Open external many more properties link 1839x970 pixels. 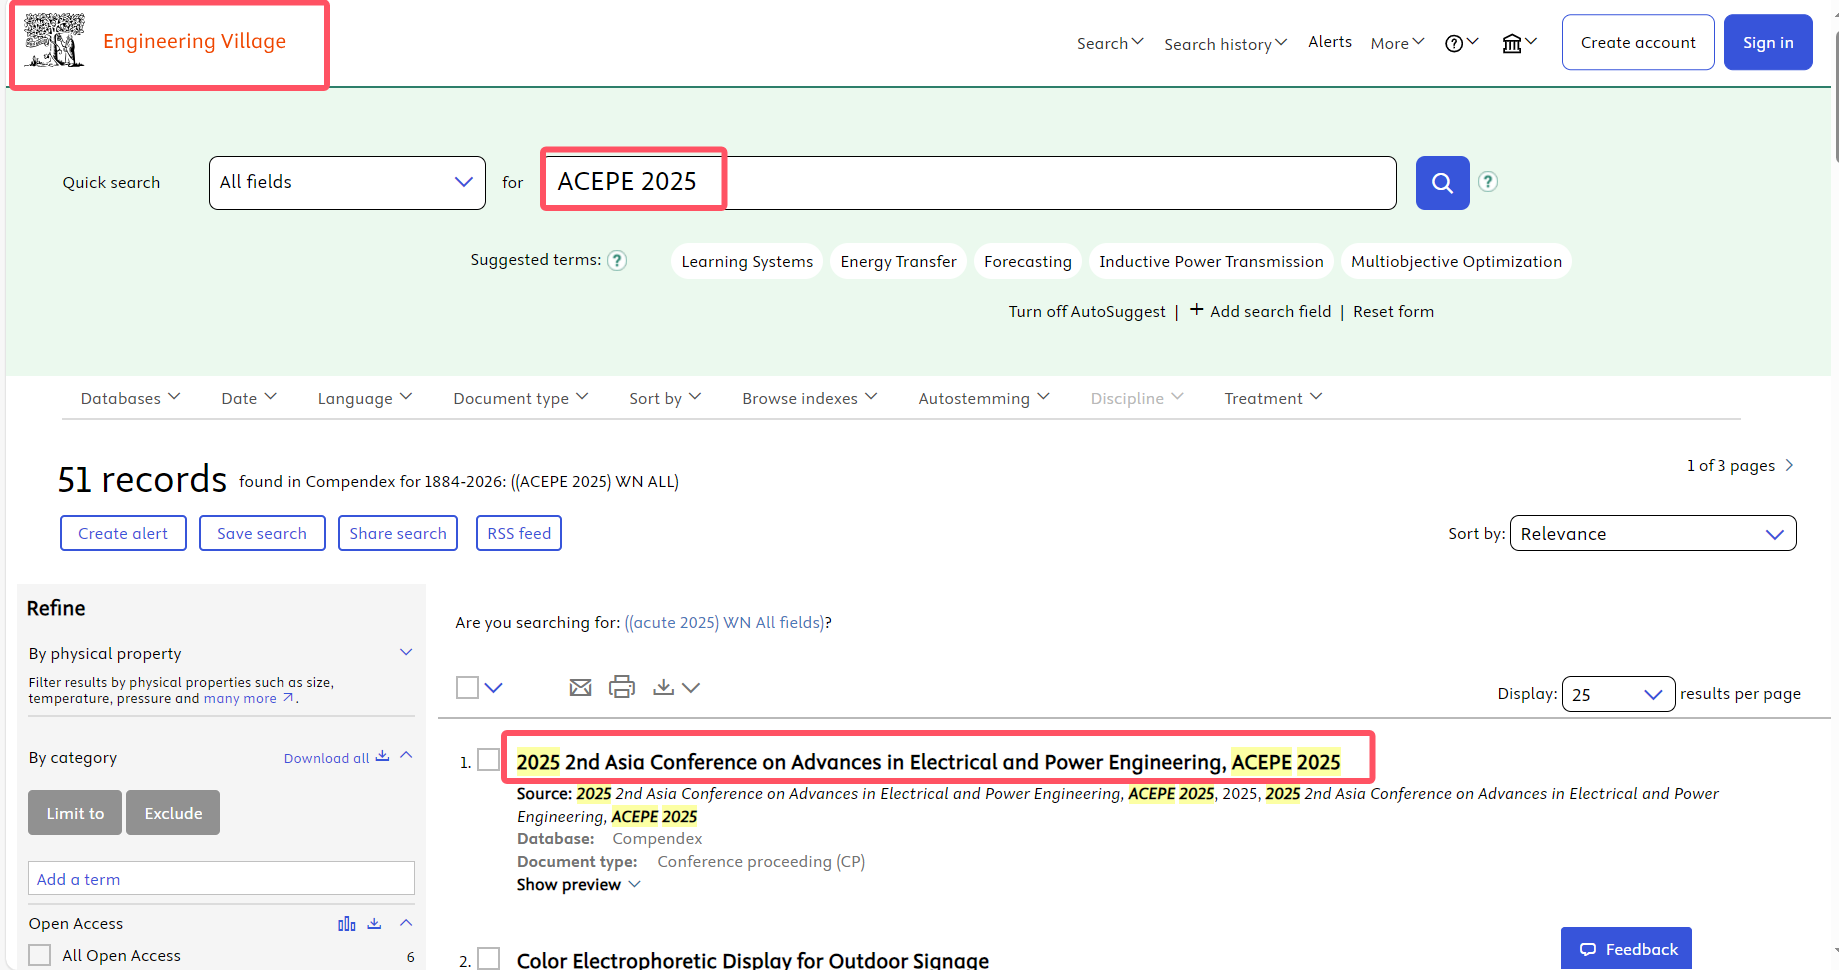coord(250,698)
